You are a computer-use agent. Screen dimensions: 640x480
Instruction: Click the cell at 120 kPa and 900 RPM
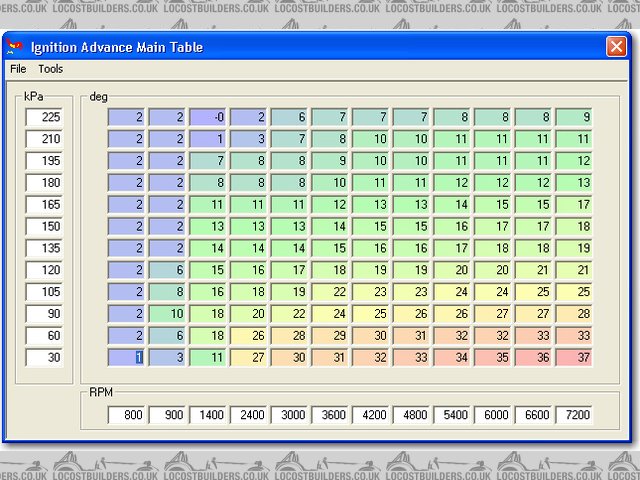(168, 270)
